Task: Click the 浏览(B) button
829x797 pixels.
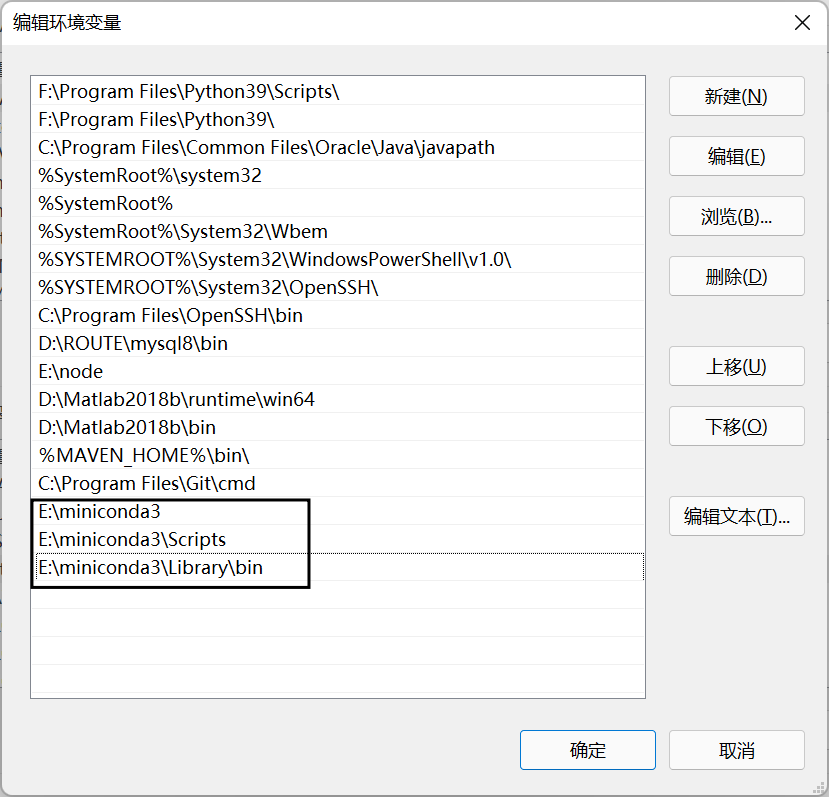Action: [x=736, y=216]
